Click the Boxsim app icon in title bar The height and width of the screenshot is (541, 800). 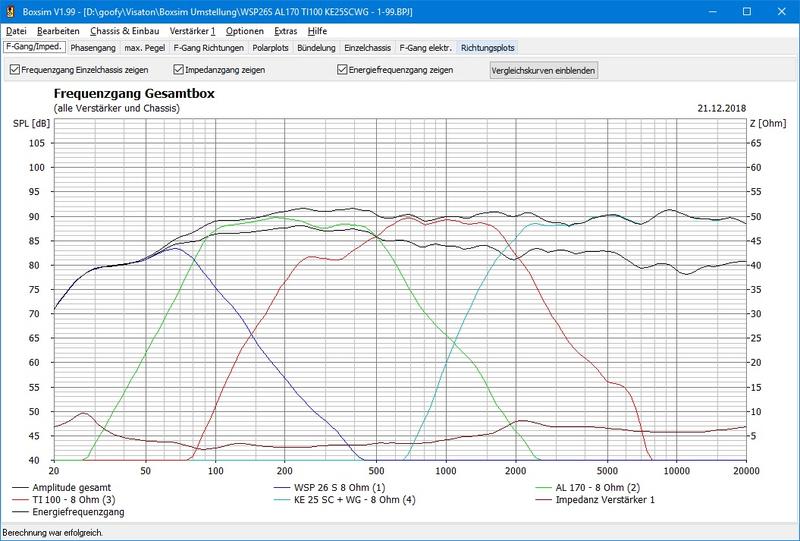pyautogui.click(x=9, y=10)
